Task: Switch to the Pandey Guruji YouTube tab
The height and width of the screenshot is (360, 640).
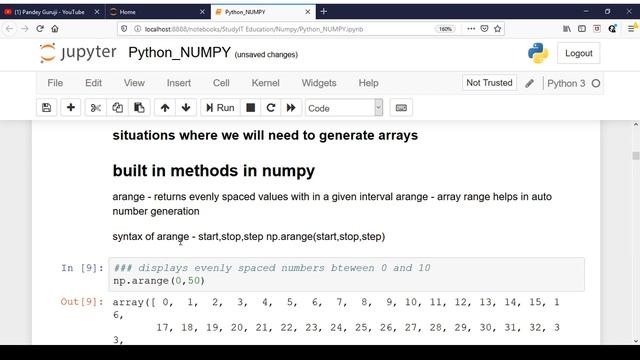Action: click(50, 12)
